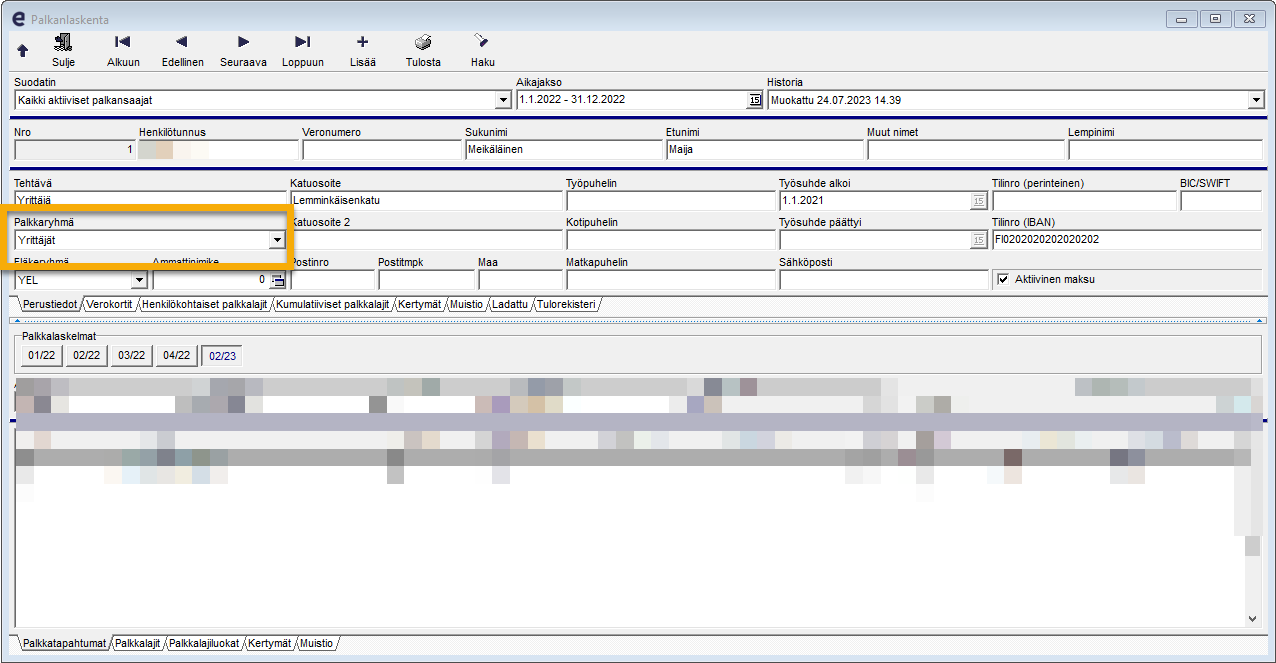Jump to last record with Loppuun
Screen dimensions: 1276x663
302,42
